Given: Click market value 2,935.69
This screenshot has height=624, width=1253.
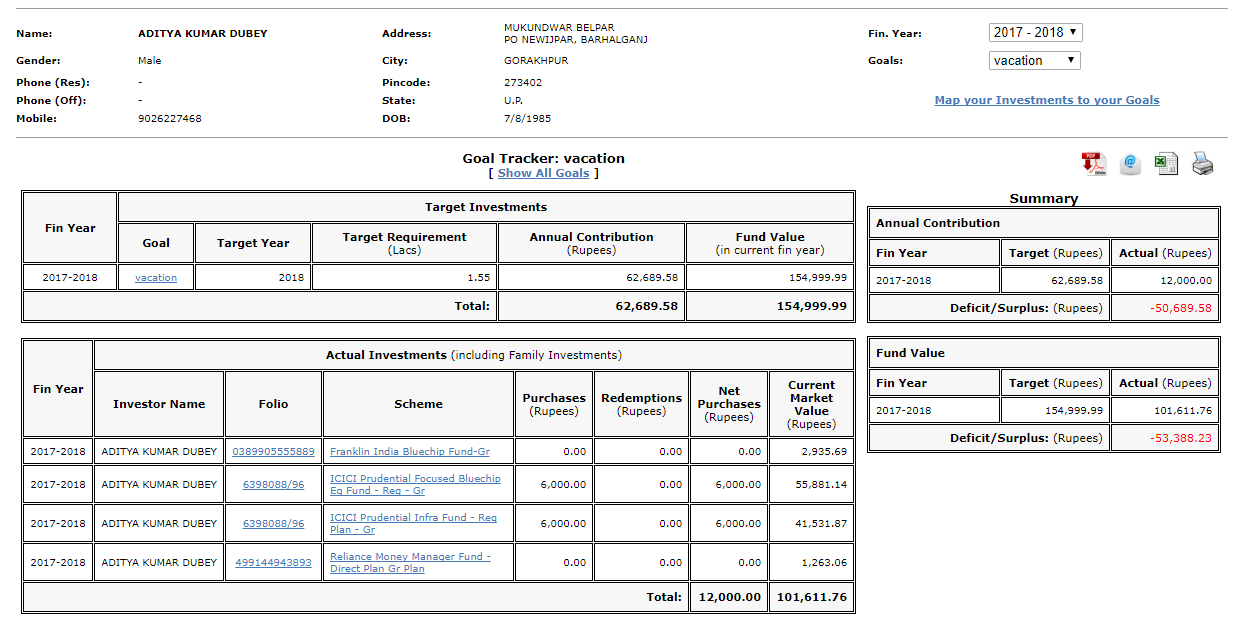Looking at the screenshot, I should pos(824,452).
